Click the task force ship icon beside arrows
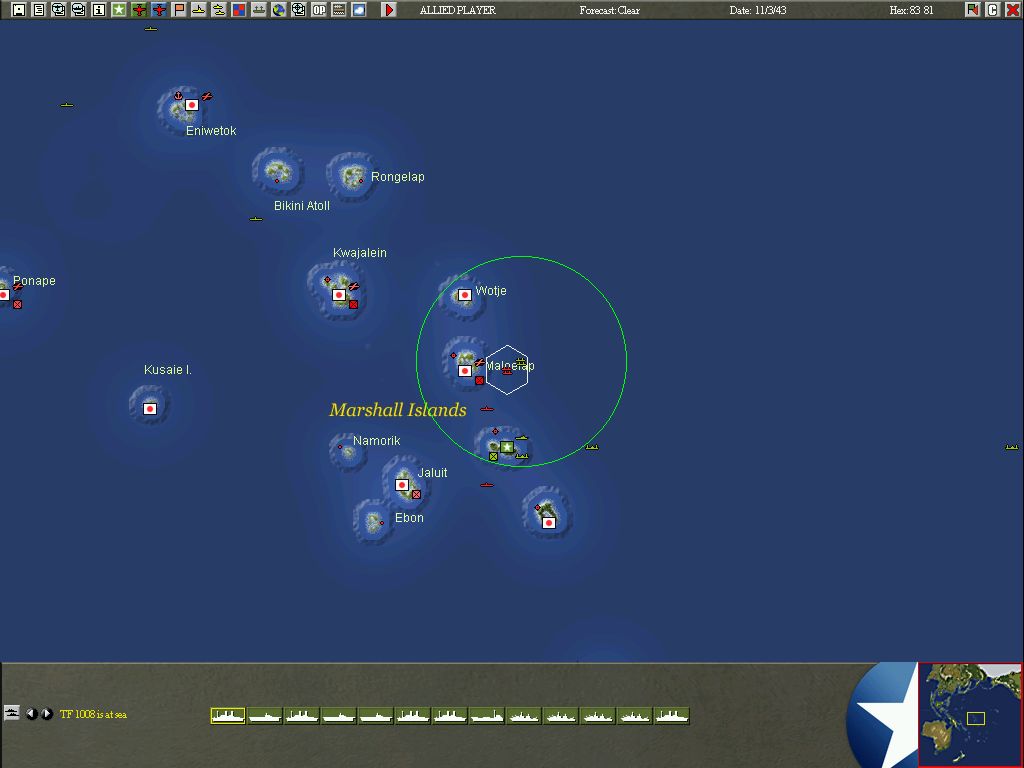 pyautogui.click(x=12, y=712)
